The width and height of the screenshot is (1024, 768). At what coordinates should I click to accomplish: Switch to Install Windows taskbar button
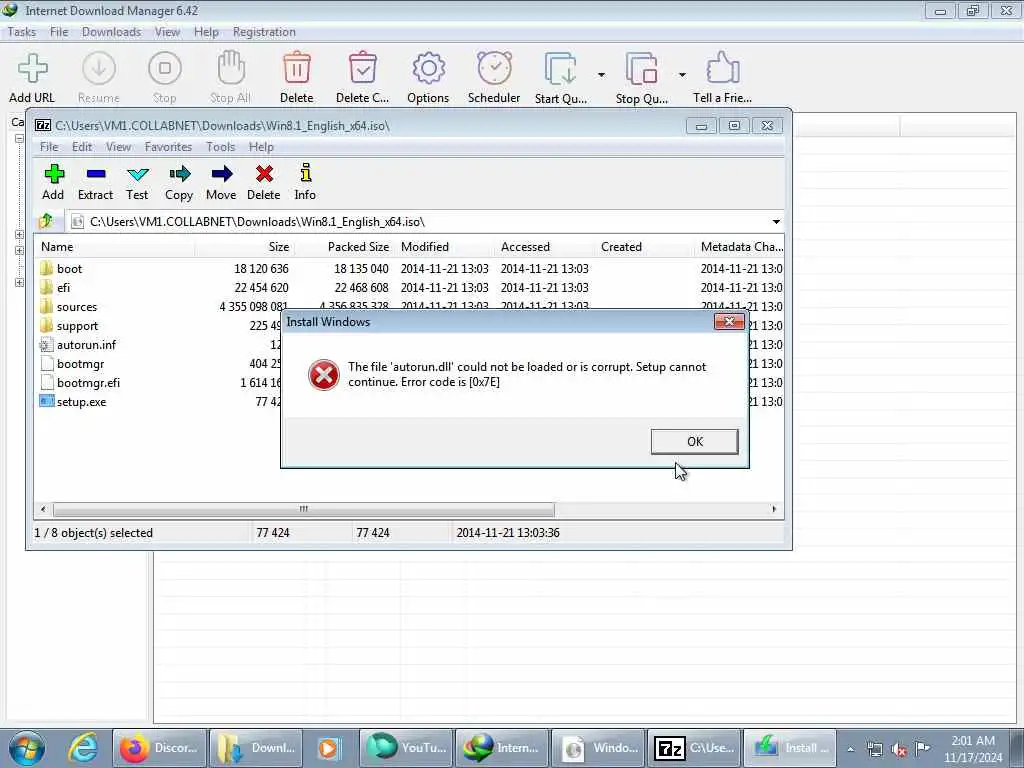[x=789, y=748]
